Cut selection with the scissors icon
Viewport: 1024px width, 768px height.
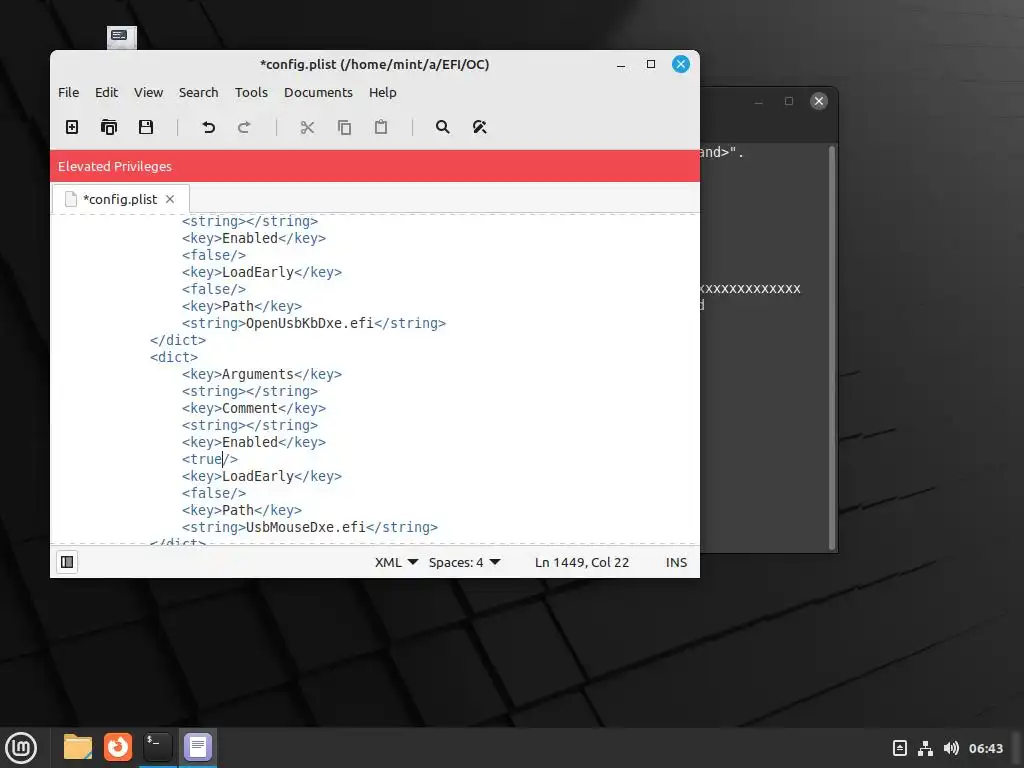(307, 127)
